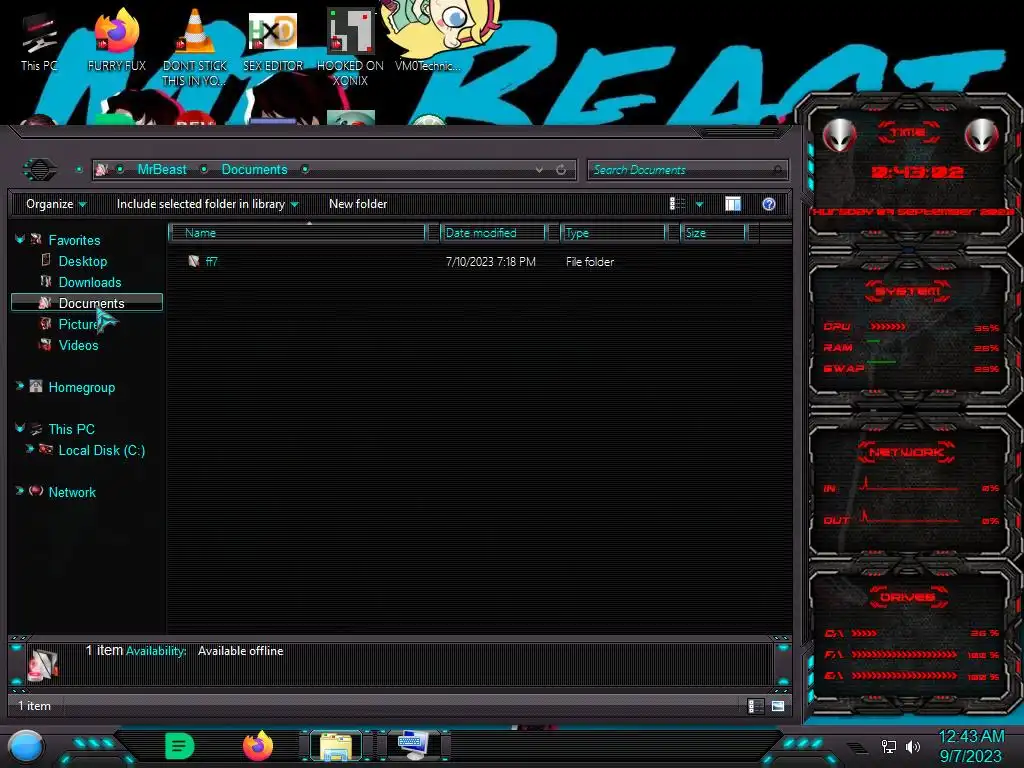The image size is (1024, 768).
Task: Click the explorer back navigation button
Action: 40,170
